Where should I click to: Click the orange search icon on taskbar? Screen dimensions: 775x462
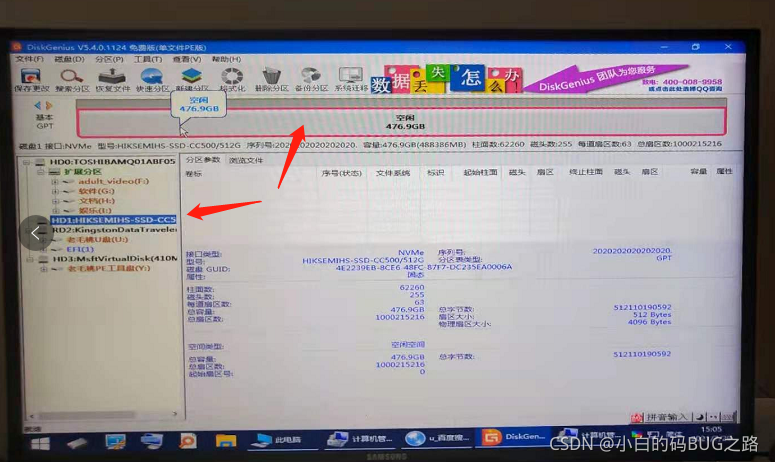pyautogui.click(x=188, y=440)
